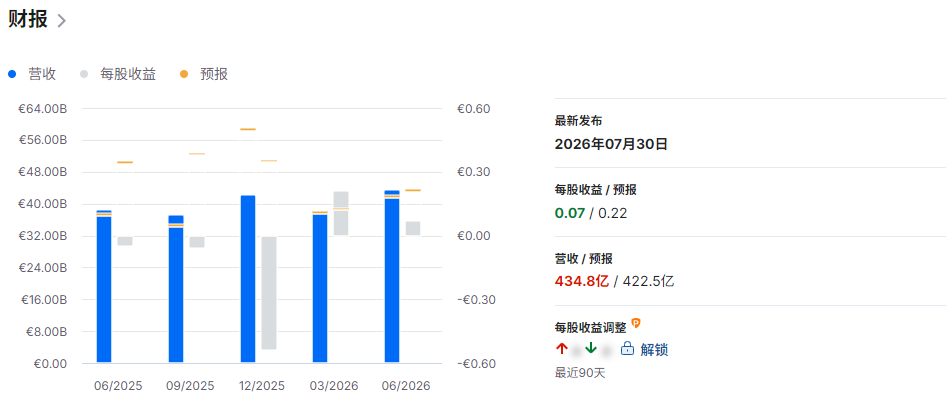Click the 12/2025 axis label
This screenshot has width=946, height=394.
click(x=262, y=386)
